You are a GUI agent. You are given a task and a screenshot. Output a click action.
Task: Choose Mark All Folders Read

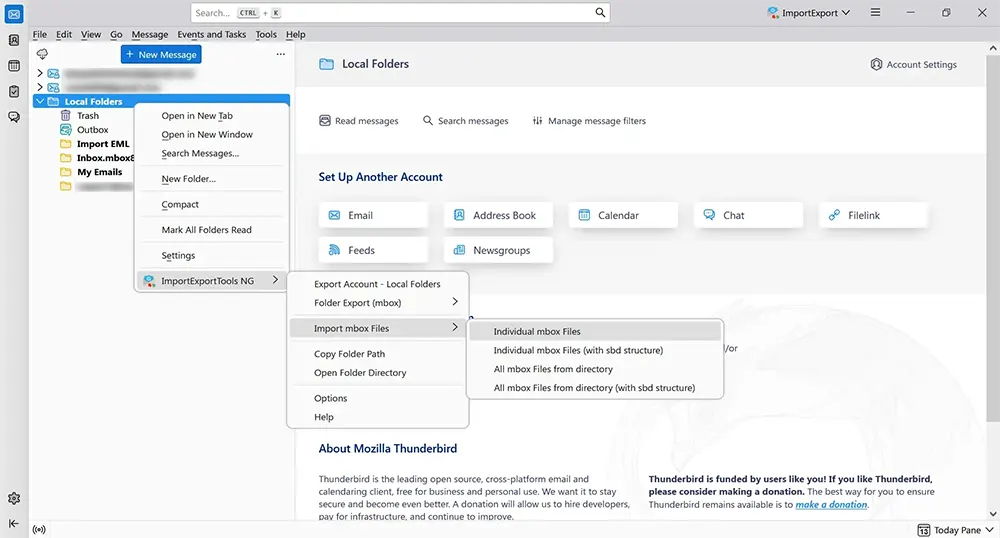click(x=212, y=230)
